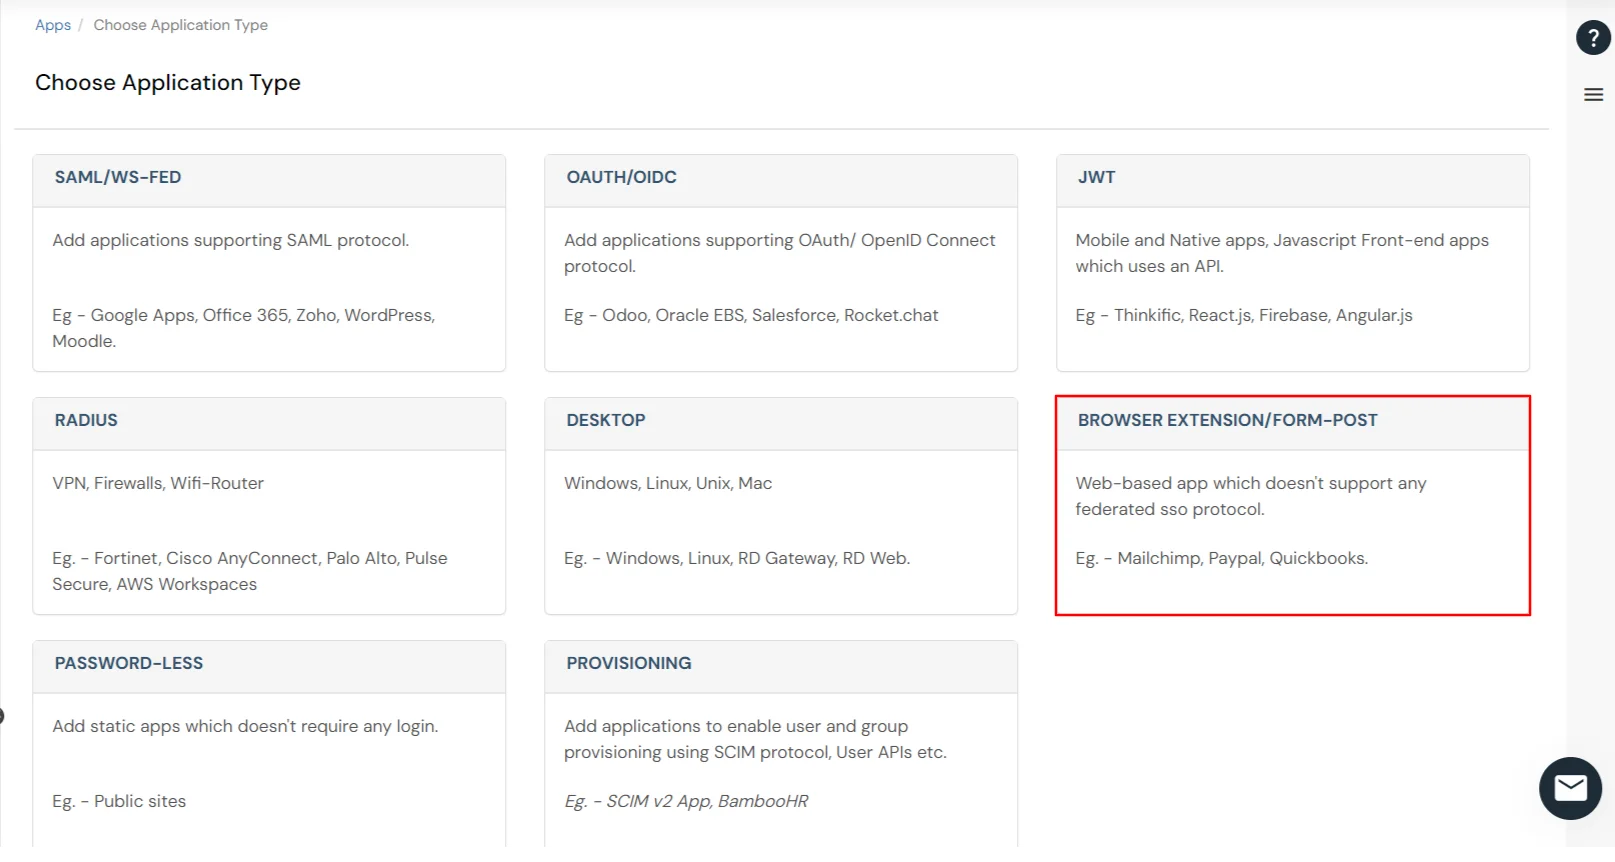The image size is (1615, 862).
Task: Click 'Windows, Linux, Unix, Mac' description
Action: (668, 483)
